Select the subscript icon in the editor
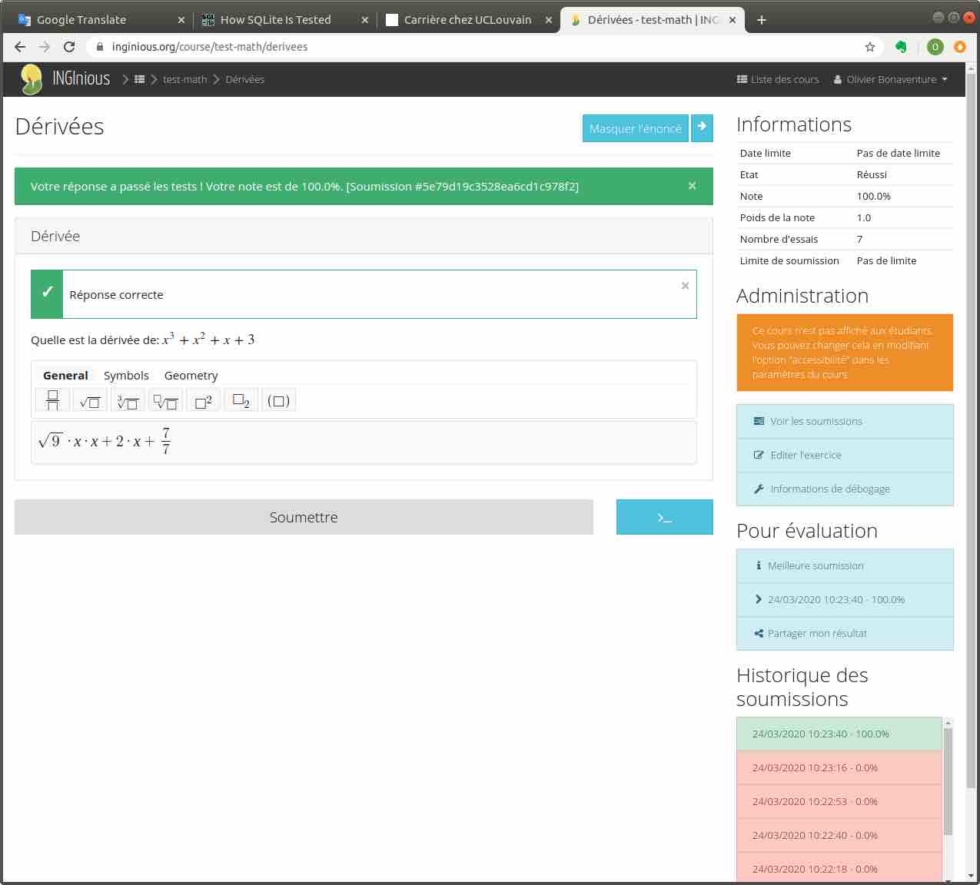The height and width of the screenshot is (885, 980). (x=240, y=399)
